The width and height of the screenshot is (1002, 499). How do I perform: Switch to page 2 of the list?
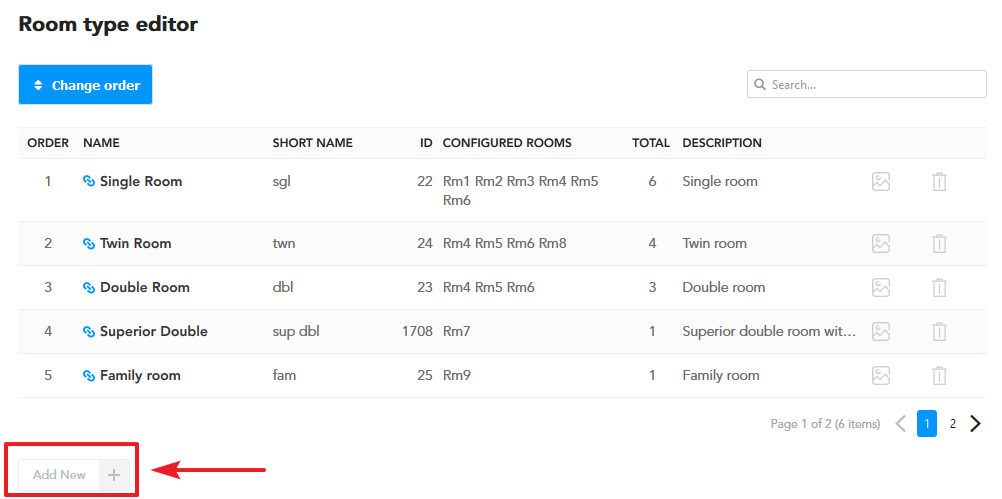click(x=952, y=424)
